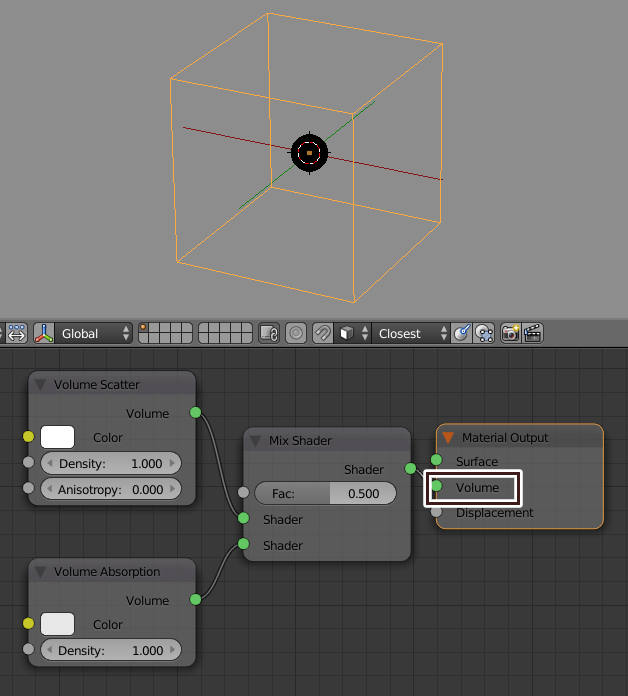Click the Anisotropy value field

tap(111, 489)
